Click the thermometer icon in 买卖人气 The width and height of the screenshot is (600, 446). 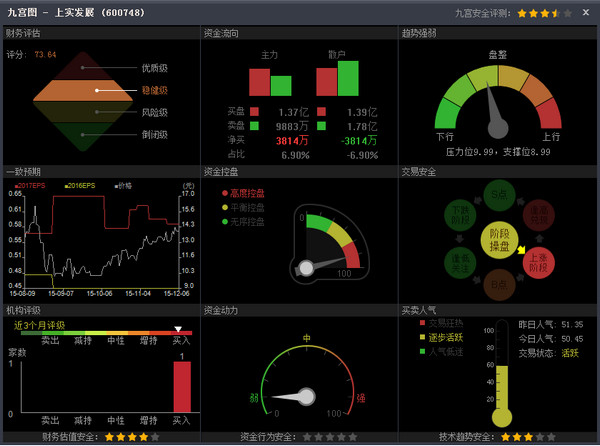(x=502, y=375)
